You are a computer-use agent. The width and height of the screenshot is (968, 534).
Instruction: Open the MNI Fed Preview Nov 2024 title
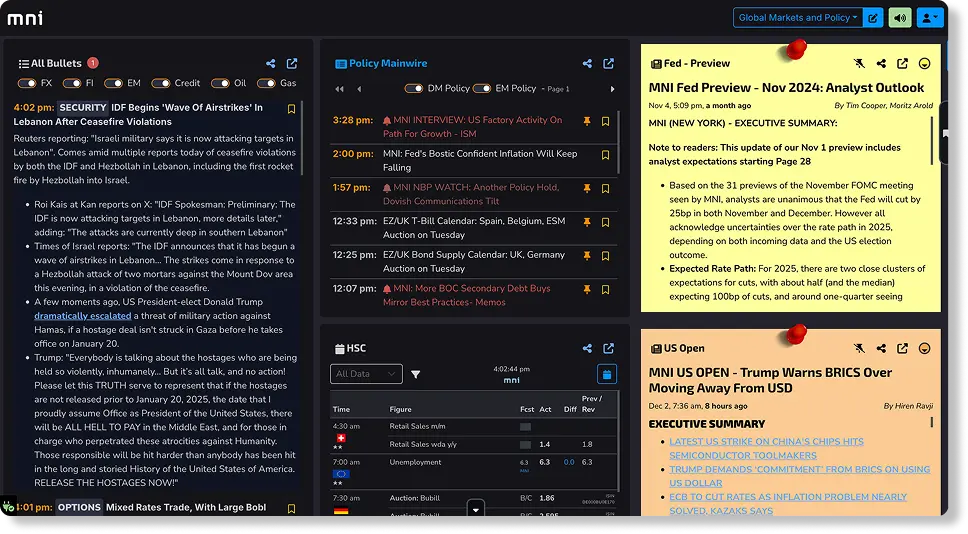(786, 88)
